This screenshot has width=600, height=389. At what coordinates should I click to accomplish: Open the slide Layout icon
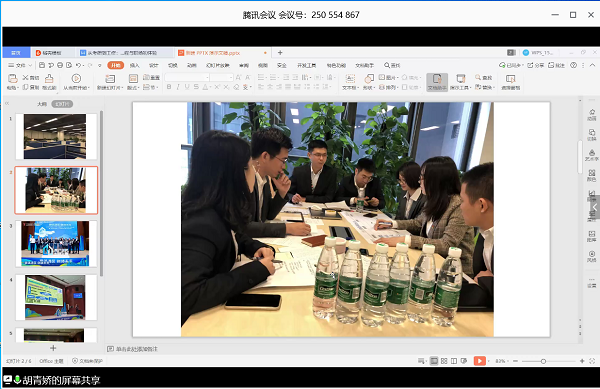point(133,79)
